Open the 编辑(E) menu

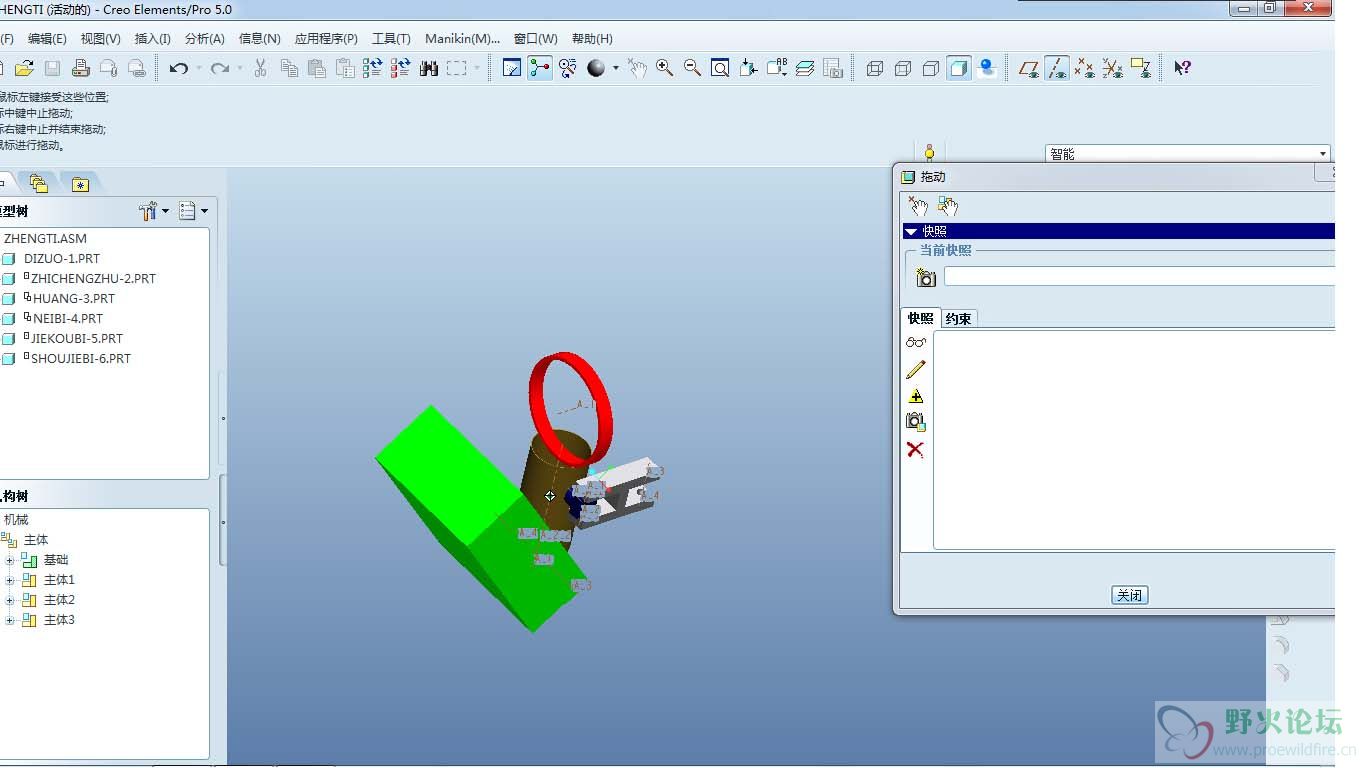pos(47,38)
